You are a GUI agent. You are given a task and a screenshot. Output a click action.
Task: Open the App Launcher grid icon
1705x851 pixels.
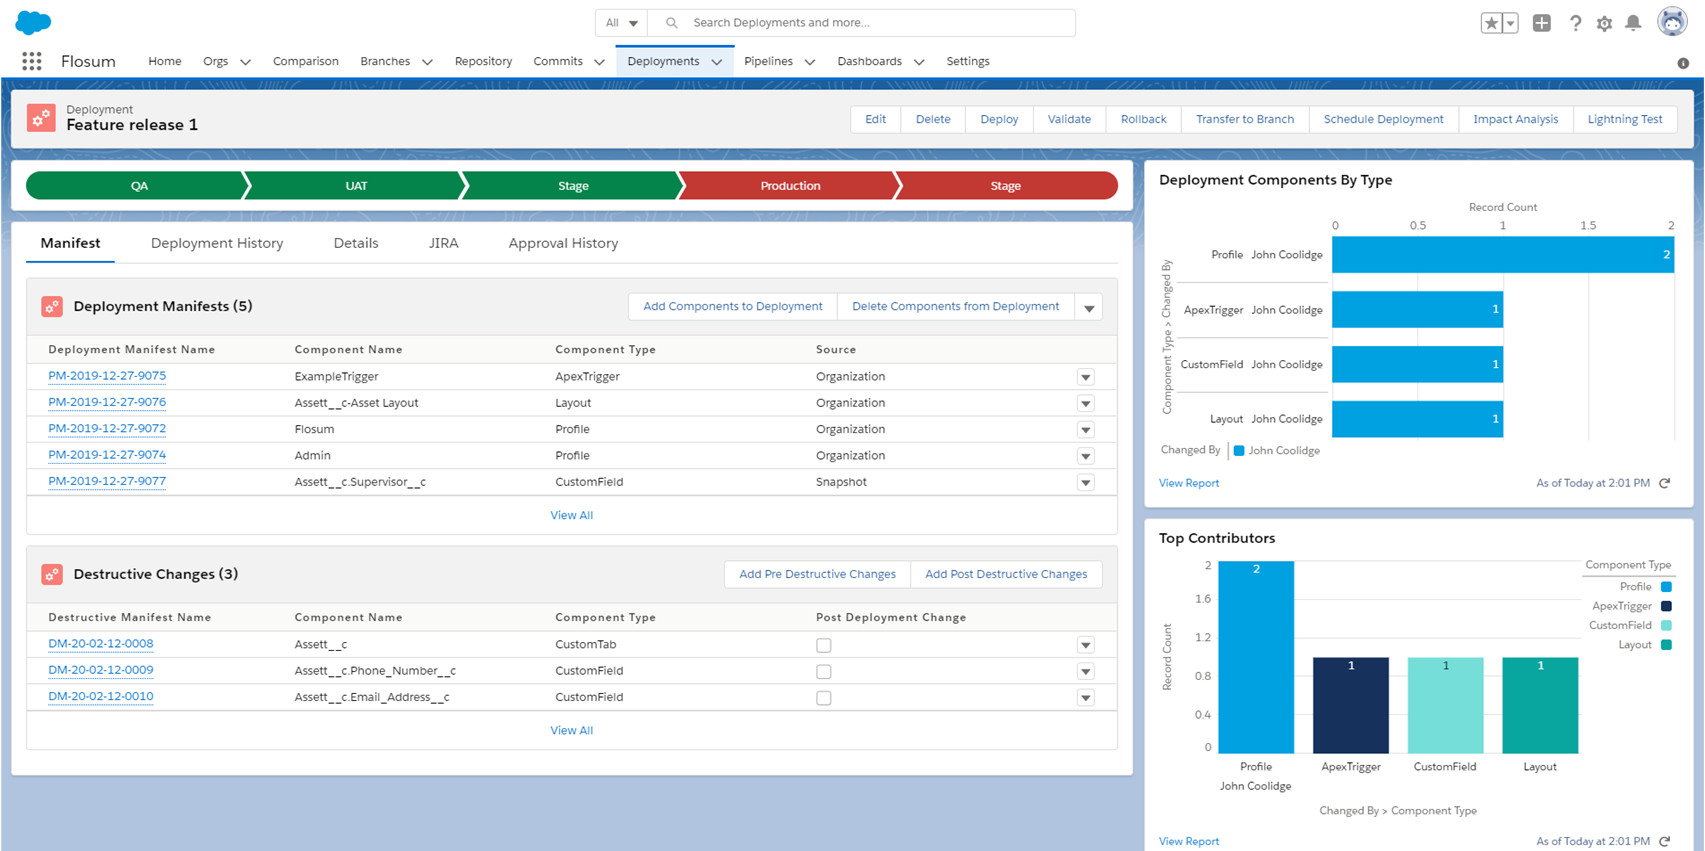pos(32,61)
